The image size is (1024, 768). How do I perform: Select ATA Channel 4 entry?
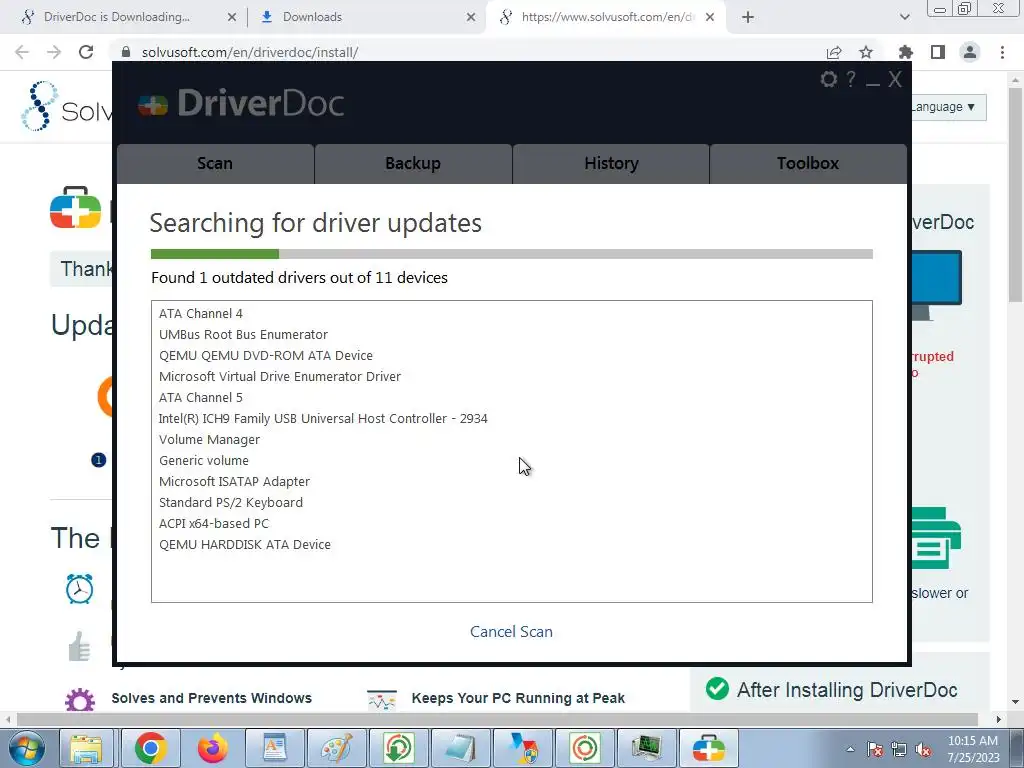click(x=200, y=313)
